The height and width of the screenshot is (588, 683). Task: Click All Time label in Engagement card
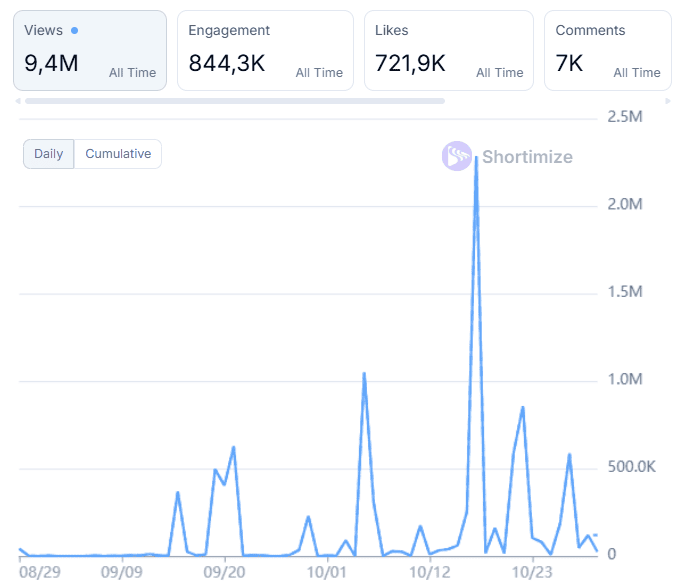point(319,73)
